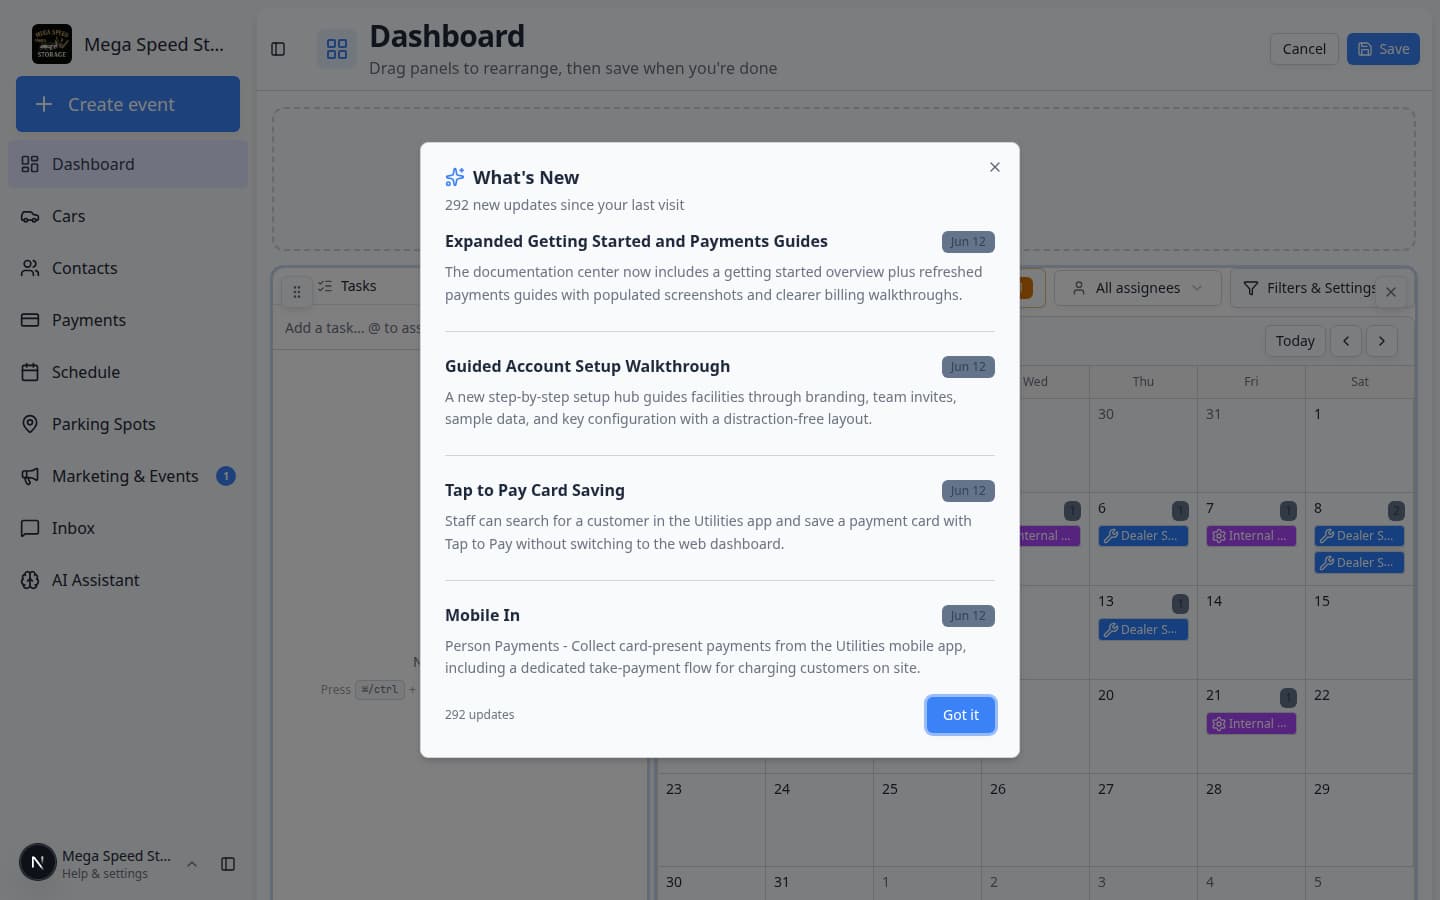1440x900 pixels.
Task: Click the Dashboard header grid icon
Action: pyautogui.click(x=337, y=49)
